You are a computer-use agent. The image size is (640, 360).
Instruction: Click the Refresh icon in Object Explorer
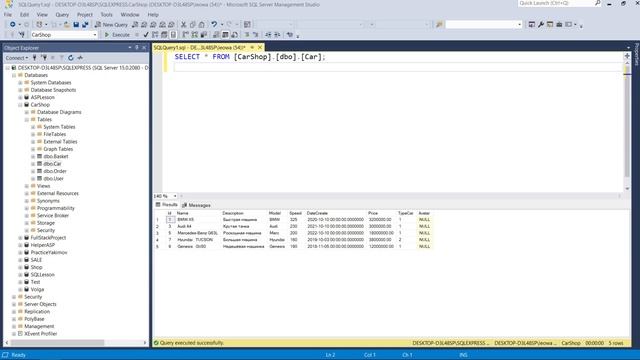(x=71, y=58)
